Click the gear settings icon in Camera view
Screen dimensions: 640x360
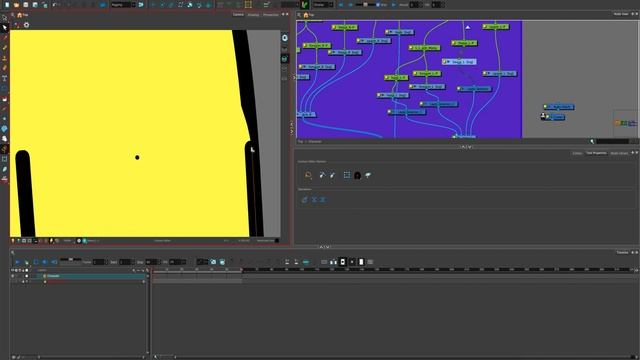[x=27, y=25]
